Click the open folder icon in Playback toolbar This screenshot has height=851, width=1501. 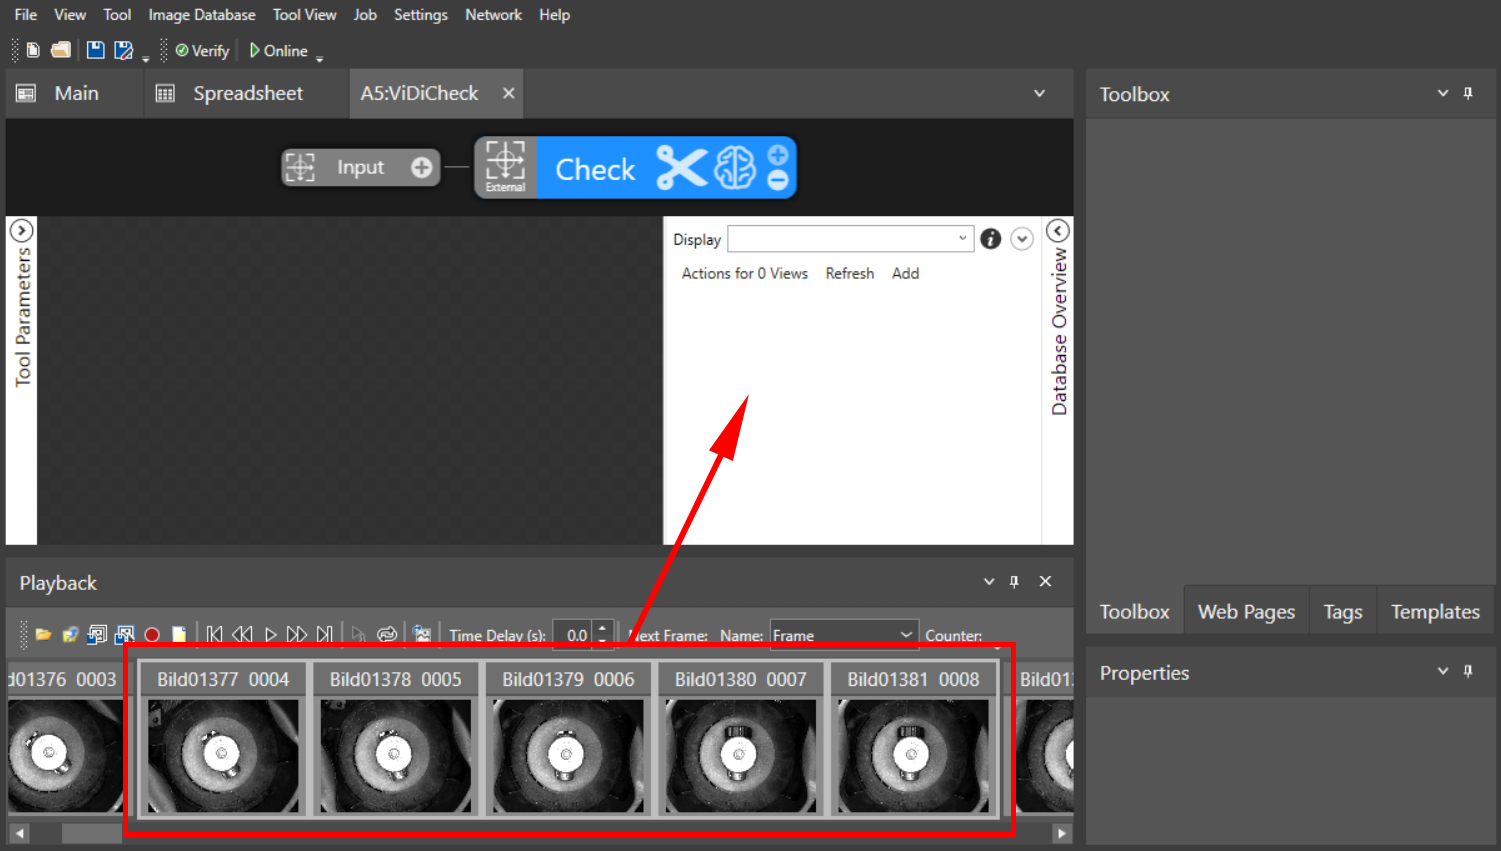pyautogui.click(x=43, y=635)
